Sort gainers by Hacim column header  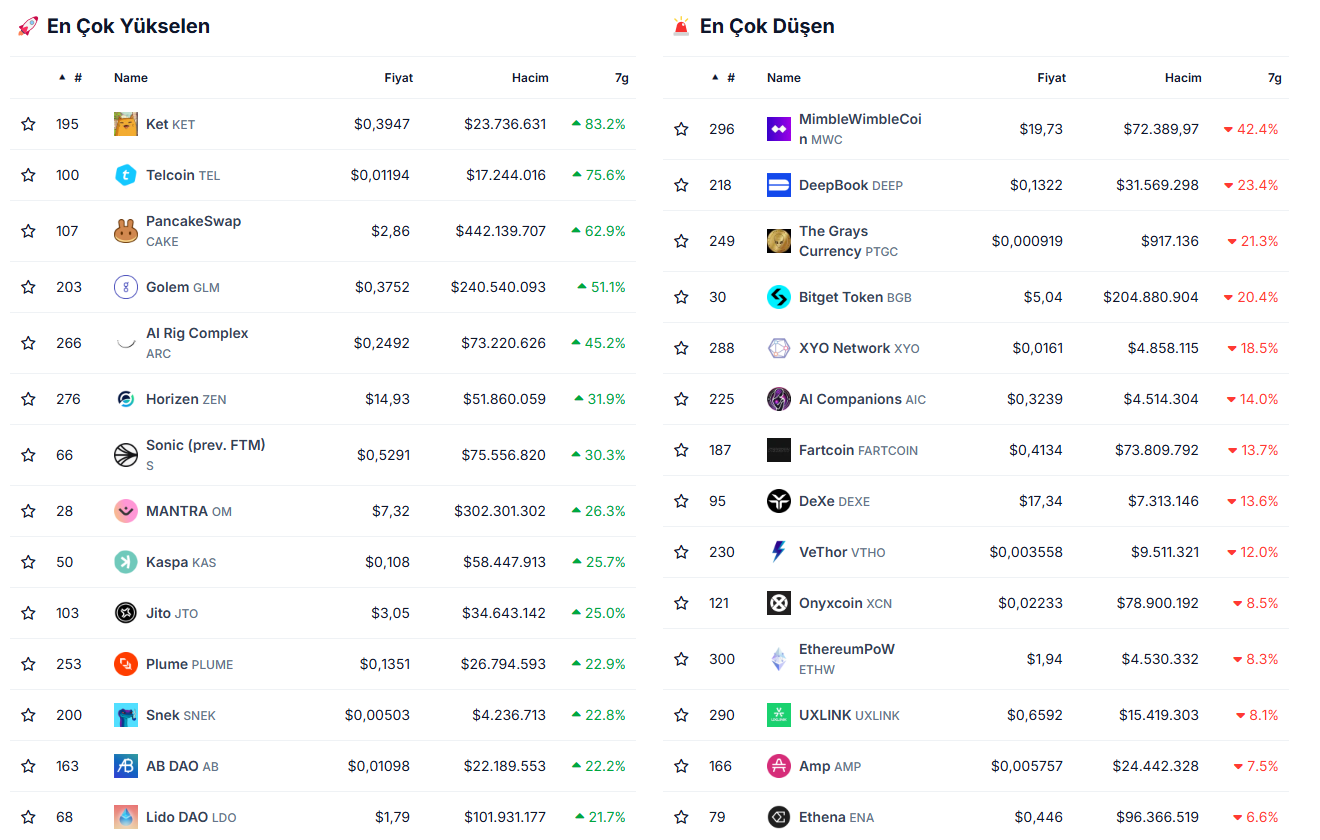[529, 78]
